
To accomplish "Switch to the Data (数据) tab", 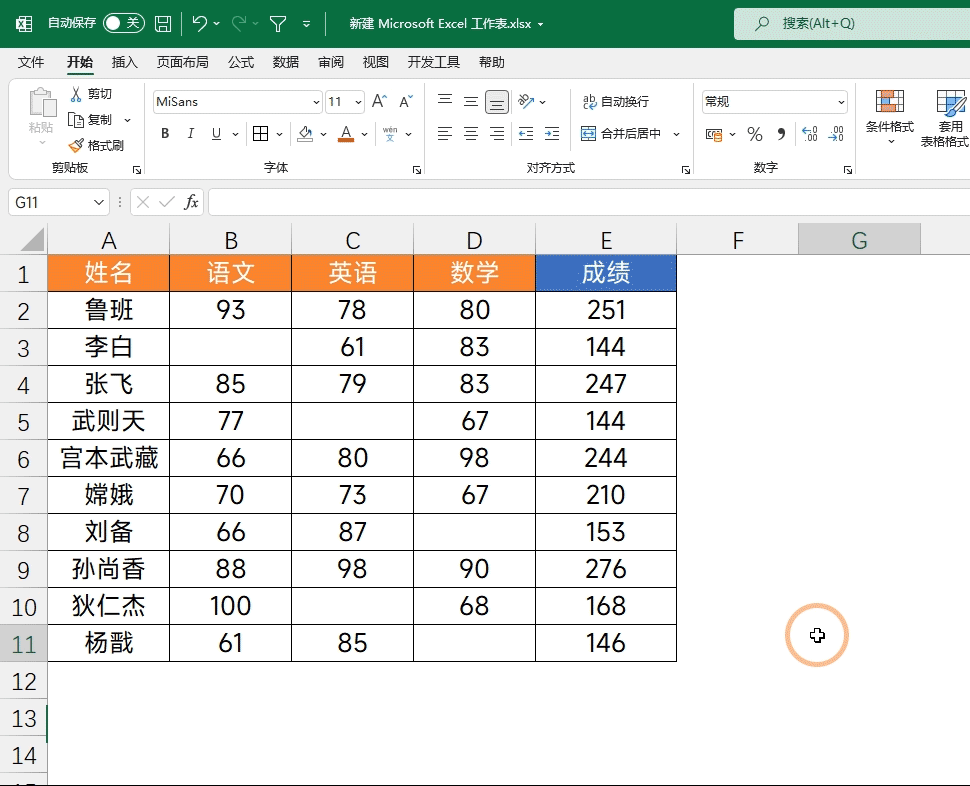I will tap(286, 62).
